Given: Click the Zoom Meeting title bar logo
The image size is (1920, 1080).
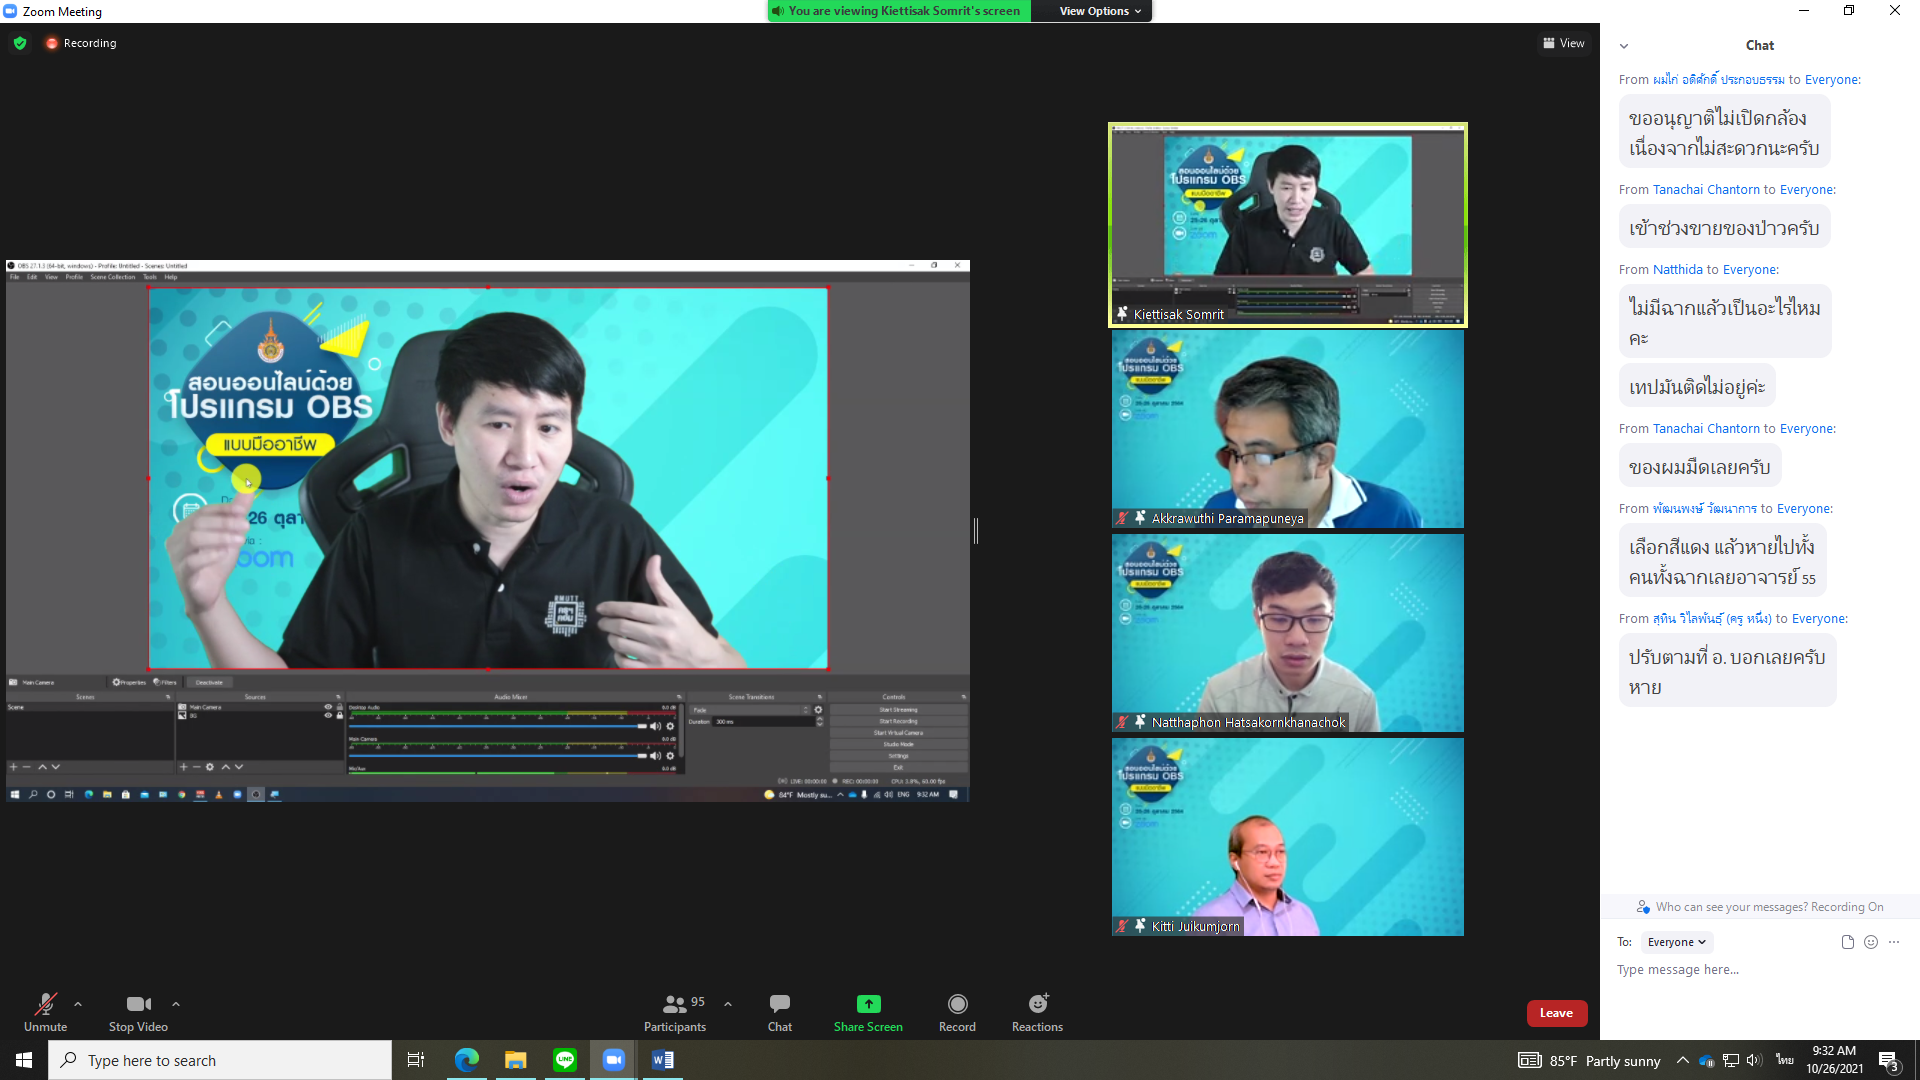Looking at the screenshot, I should click(x=10, y=11).
